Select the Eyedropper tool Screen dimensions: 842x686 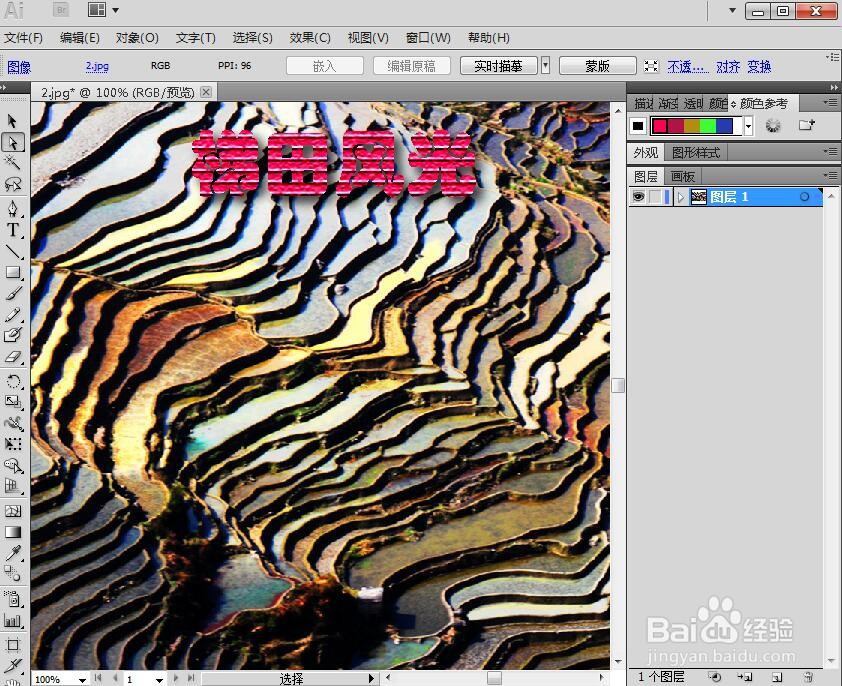[x=13, y=553]
